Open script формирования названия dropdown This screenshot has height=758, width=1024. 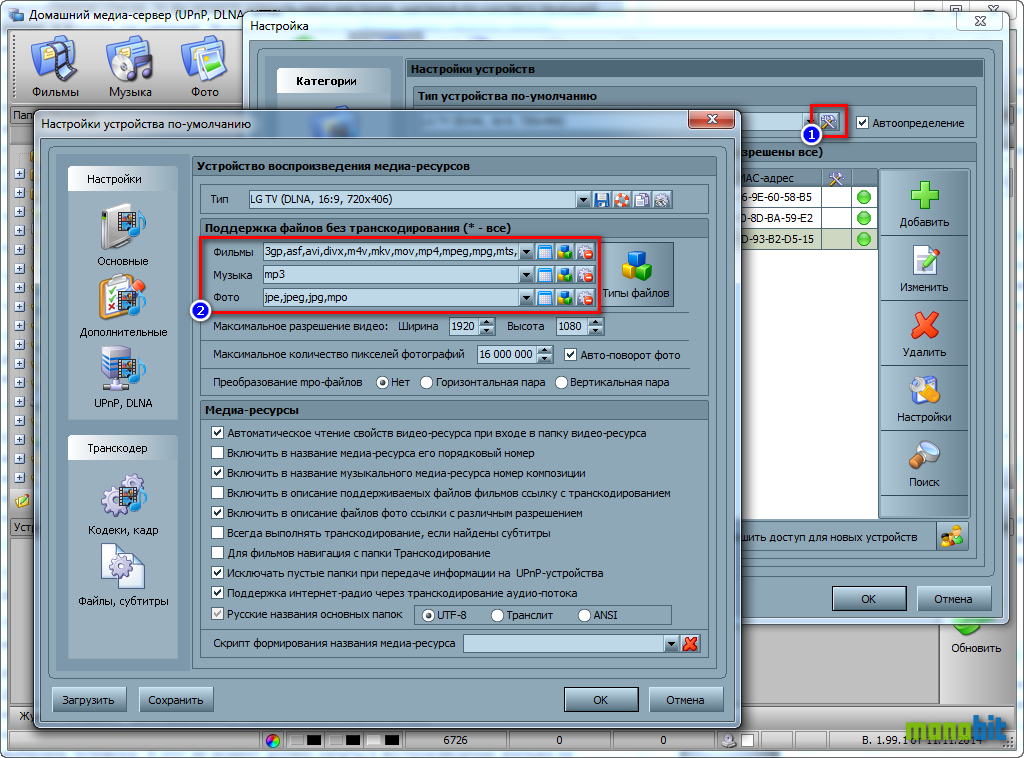coord(671,644)
